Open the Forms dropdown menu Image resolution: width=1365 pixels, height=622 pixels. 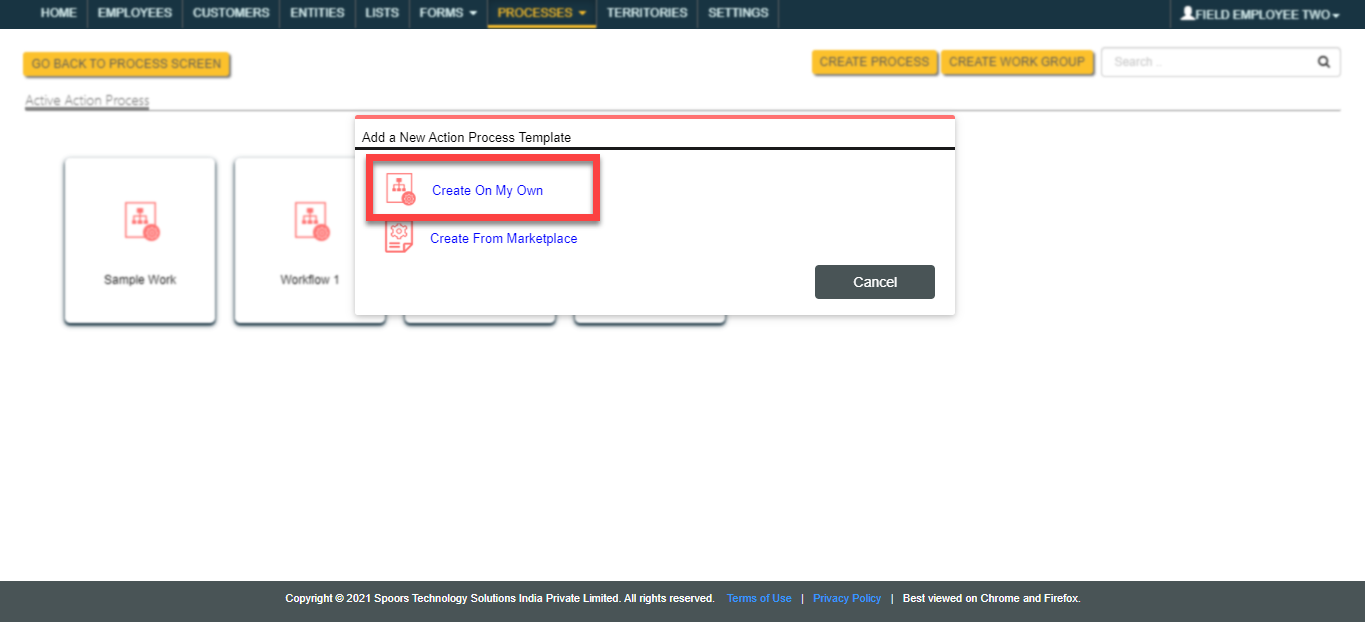[x=447, y=13]
